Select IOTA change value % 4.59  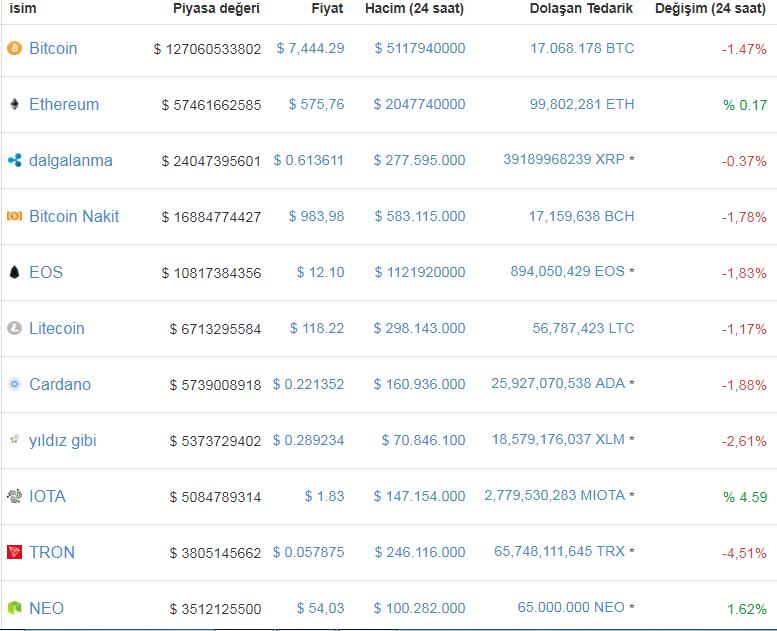pos(745,497)
